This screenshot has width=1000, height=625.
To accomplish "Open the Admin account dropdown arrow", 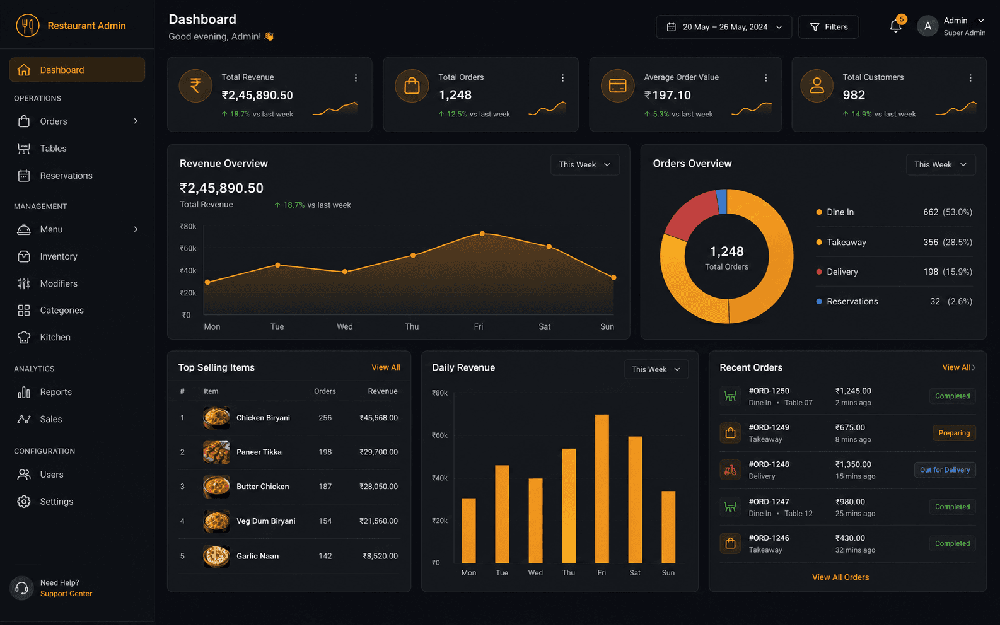I will [981, 20].
